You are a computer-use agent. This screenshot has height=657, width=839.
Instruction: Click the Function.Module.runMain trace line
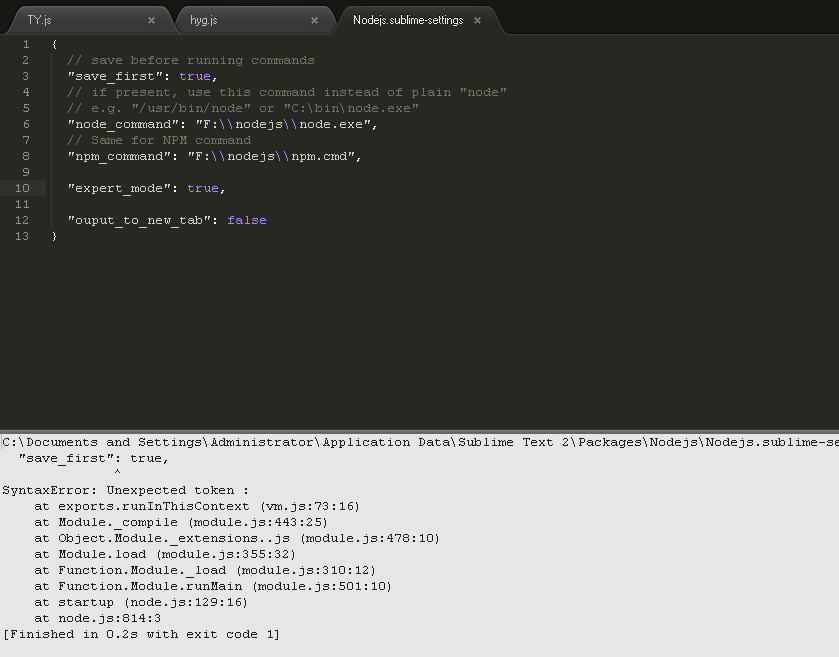point(213,587)
